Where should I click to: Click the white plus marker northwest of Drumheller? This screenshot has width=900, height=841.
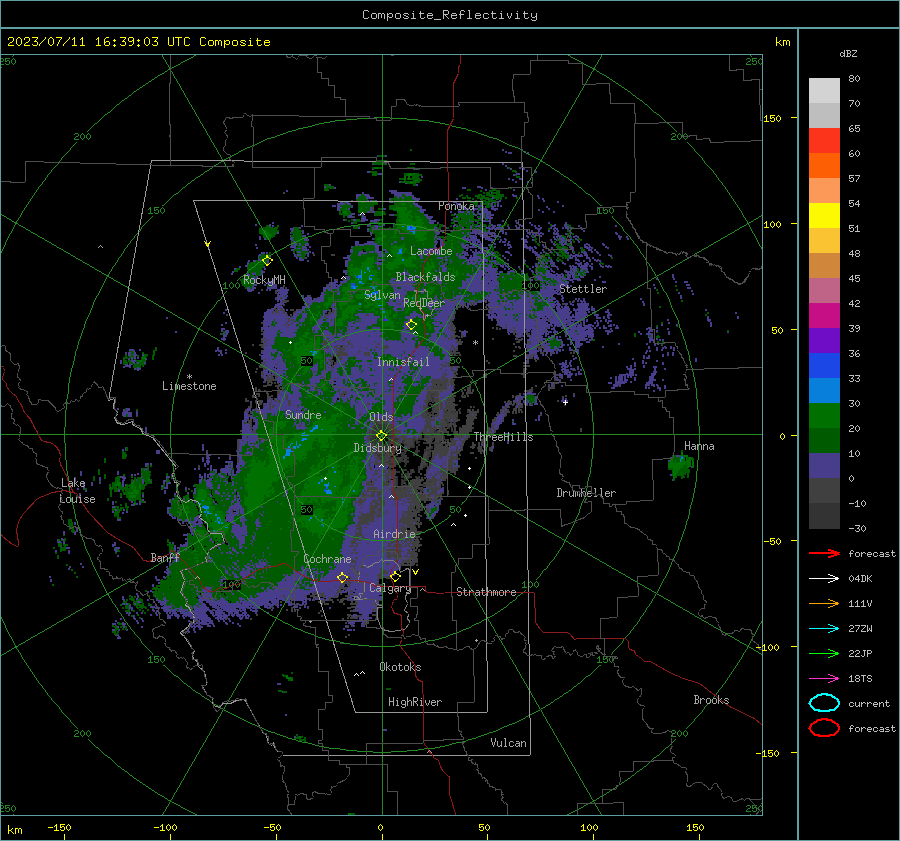(565, 402)
